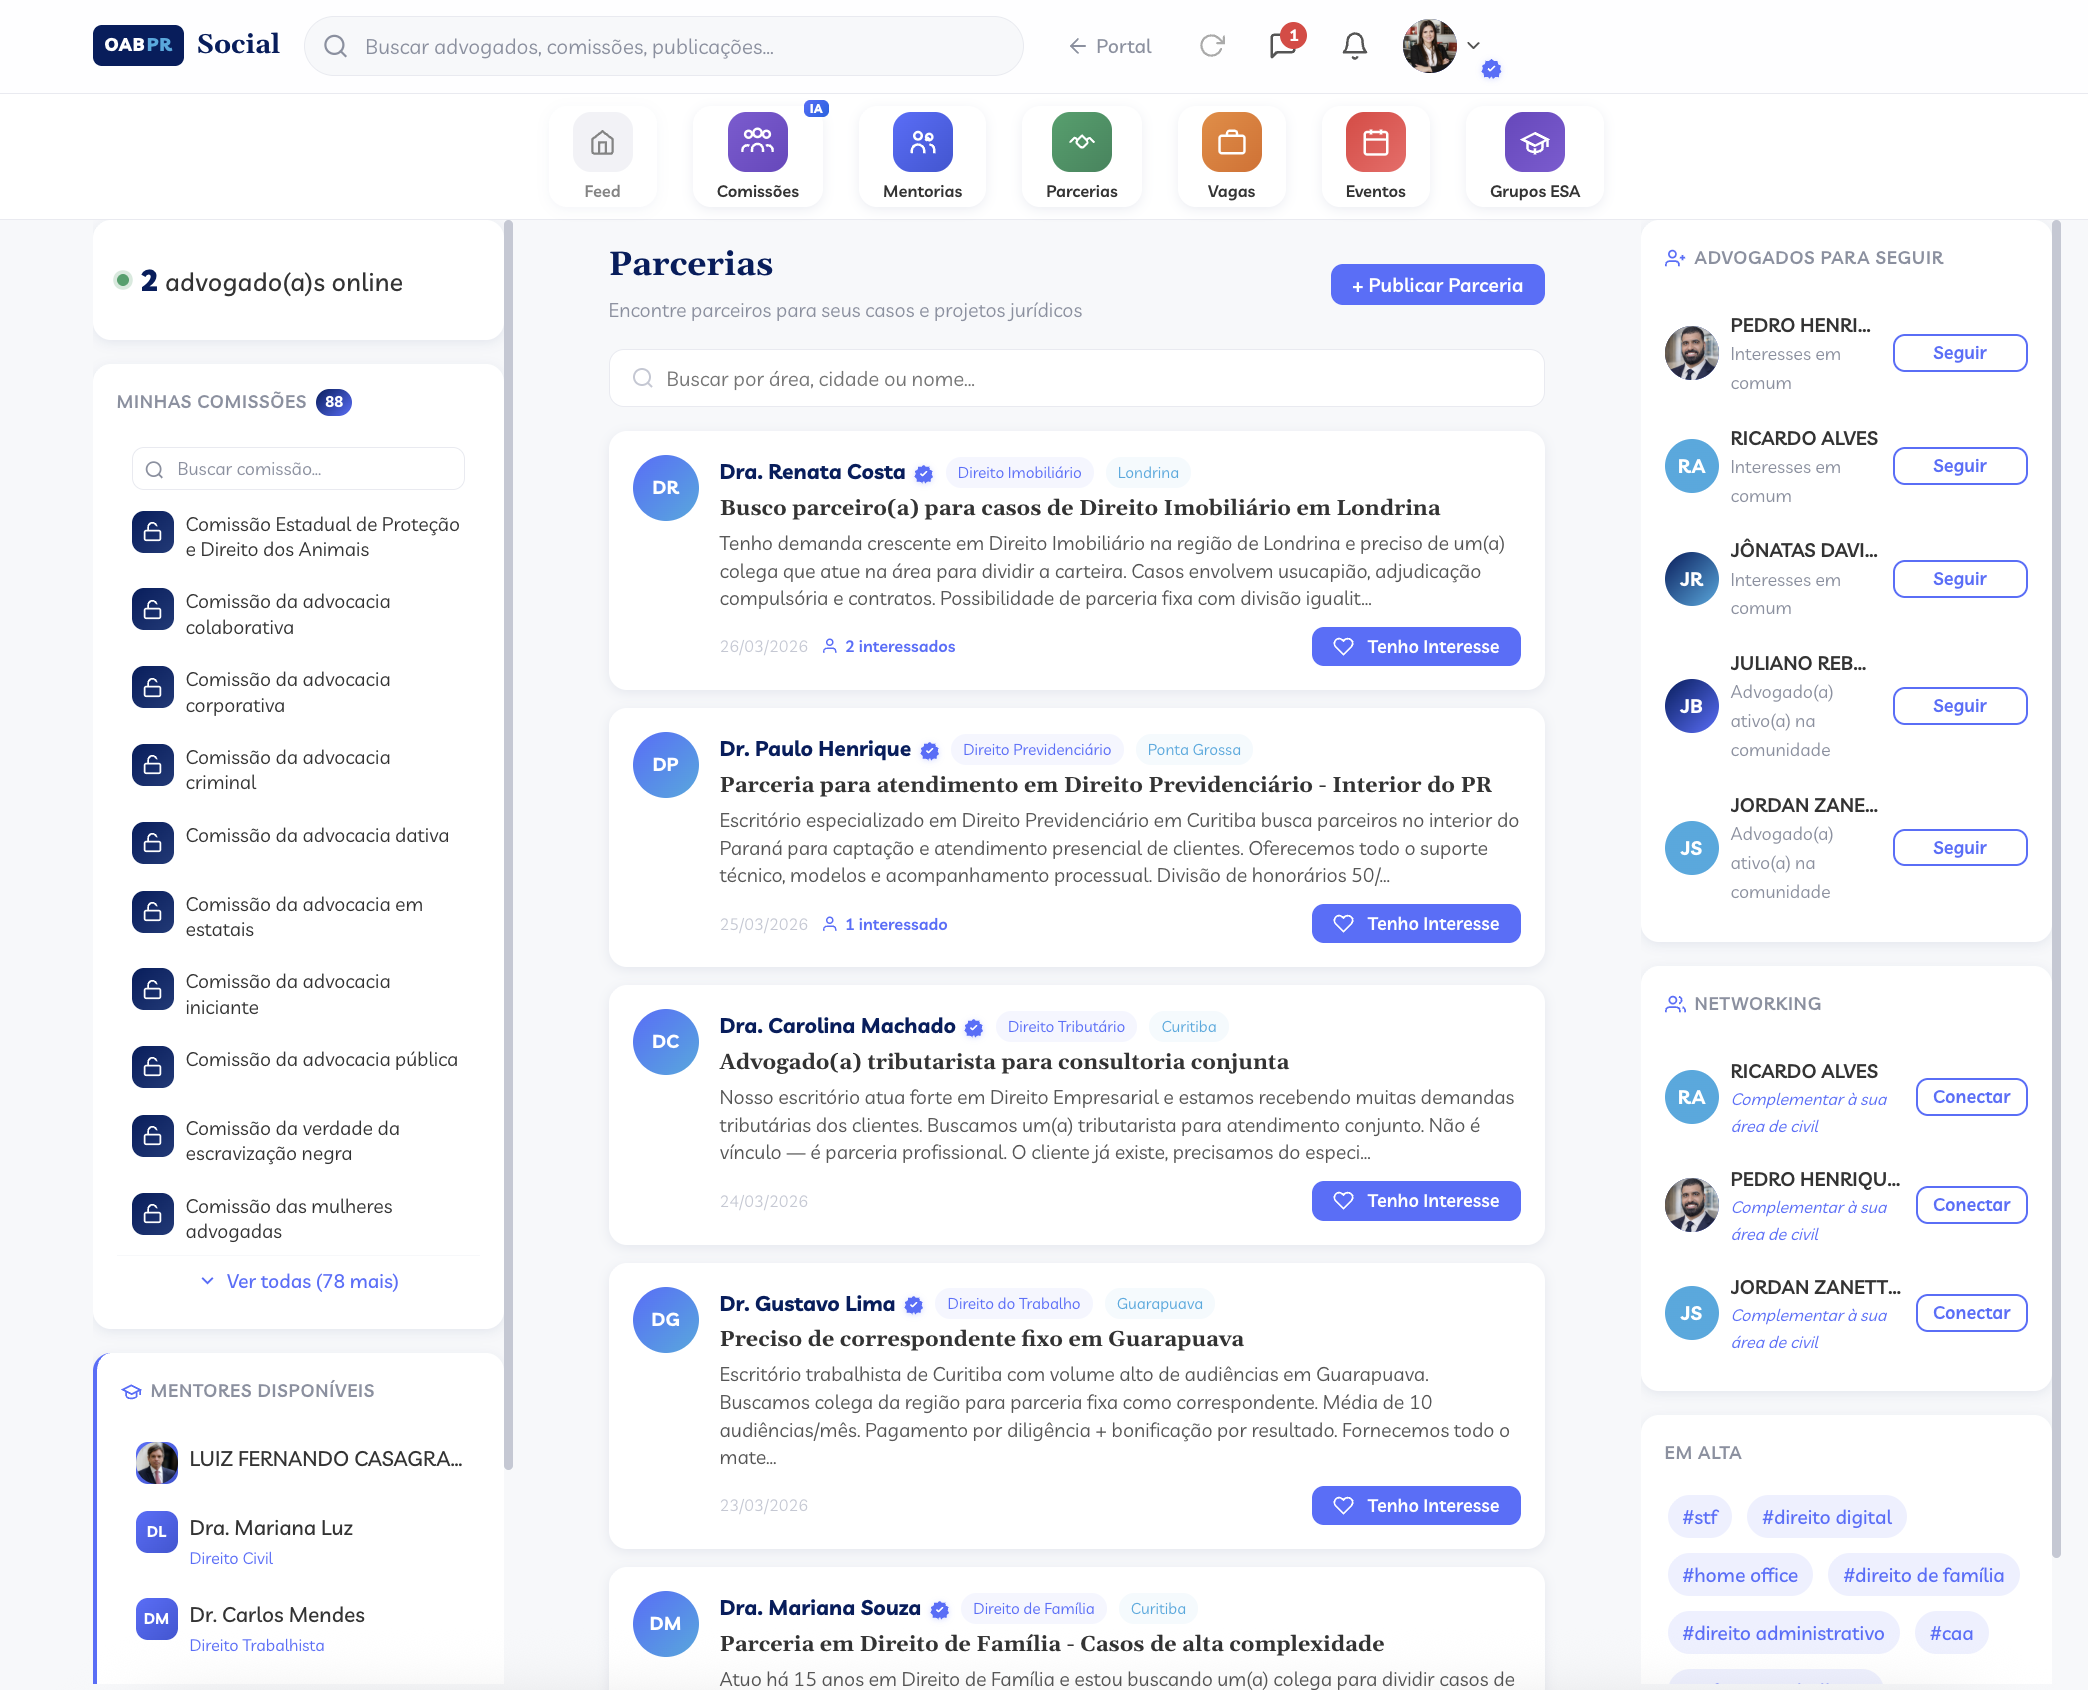This screenshot has height=1690, width=2088.
Task: Open profile dropdown arrow beside avatar
Action: (1473, 46)
